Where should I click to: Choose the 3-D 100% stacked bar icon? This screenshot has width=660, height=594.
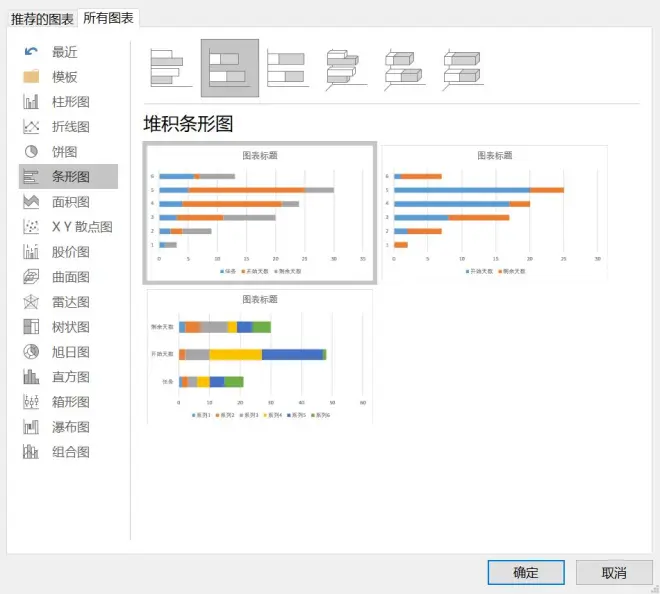[x=463, y=69]
